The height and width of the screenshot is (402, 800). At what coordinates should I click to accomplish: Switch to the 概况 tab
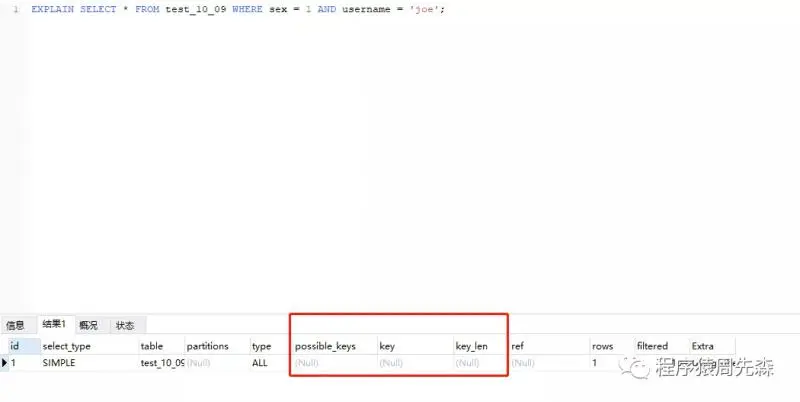click(88, 325)
